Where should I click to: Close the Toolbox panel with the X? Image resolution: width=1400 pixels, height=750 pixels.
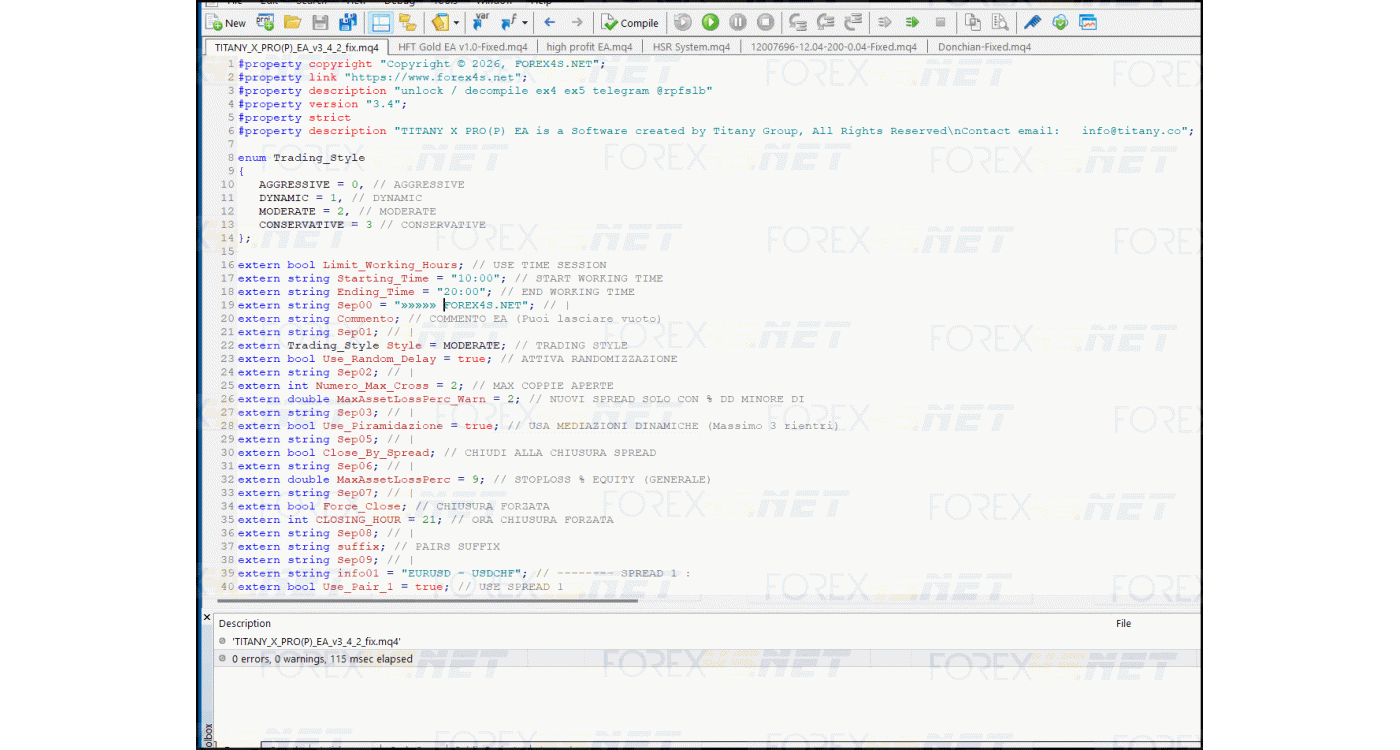point(207,617)
